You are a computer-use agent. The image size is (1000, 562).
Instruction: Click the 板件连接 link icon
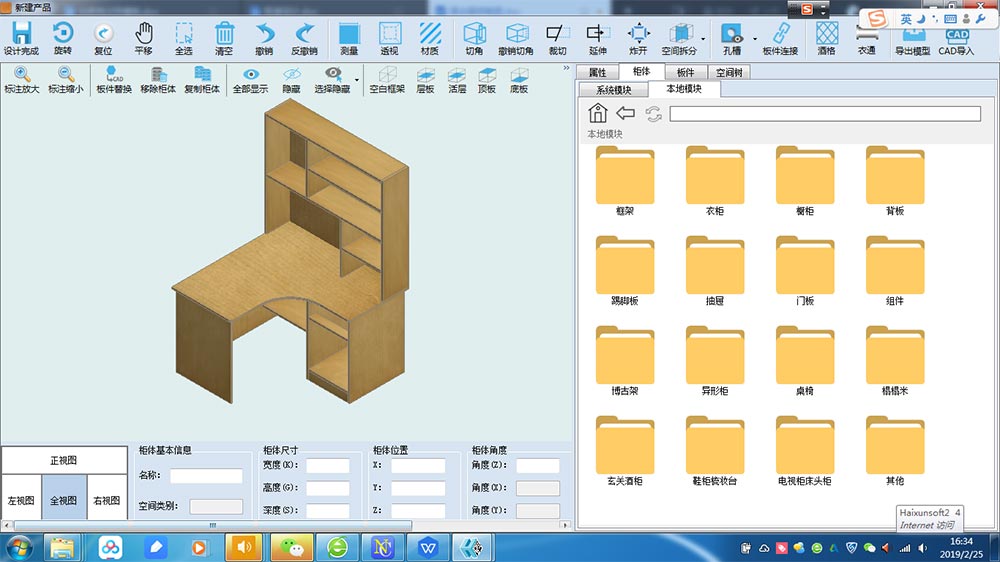(x=781, y=33)
